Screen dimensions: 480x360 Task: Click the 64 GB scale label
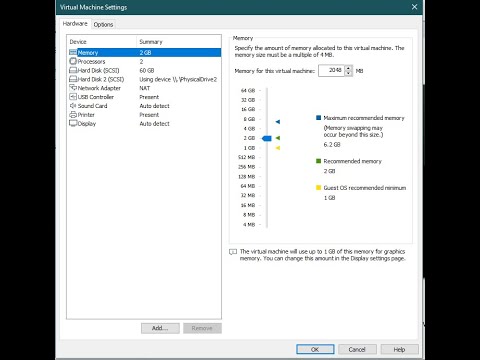pyautogui.click(x=248, y=90)
